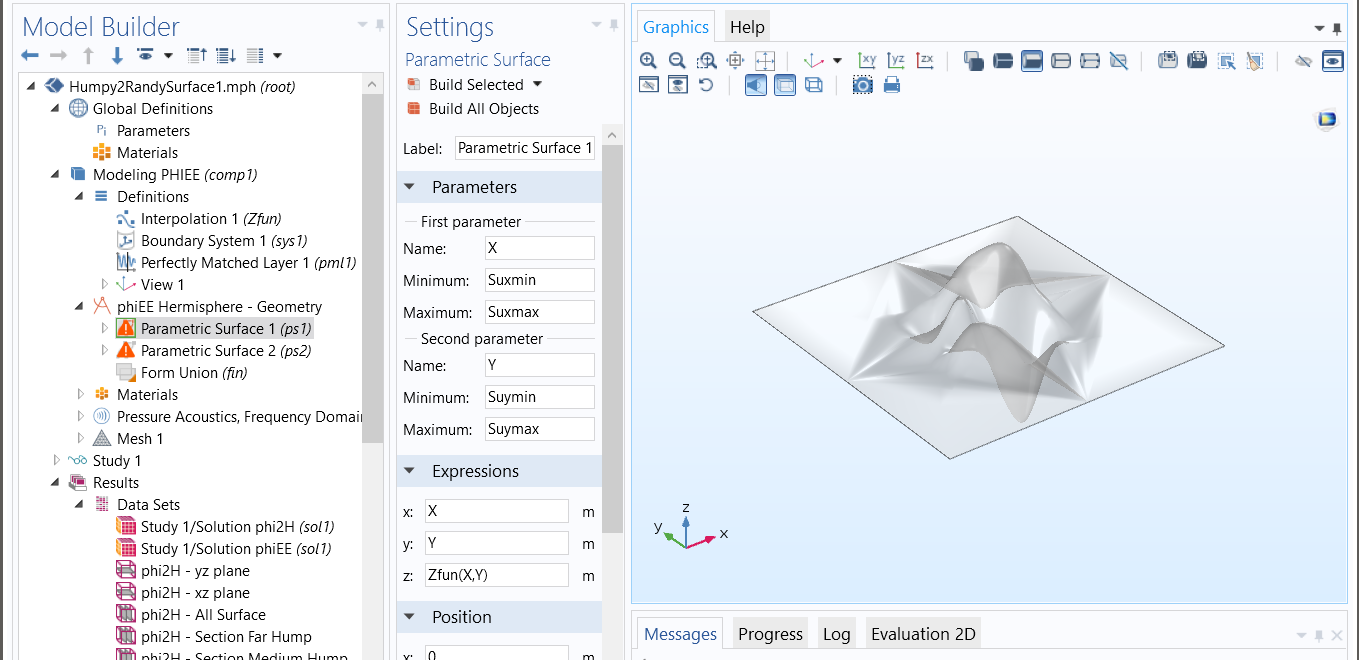Click the Zoom In graphics icon
This screenshot has height=660, width=1359.
[x=648, y=61]
